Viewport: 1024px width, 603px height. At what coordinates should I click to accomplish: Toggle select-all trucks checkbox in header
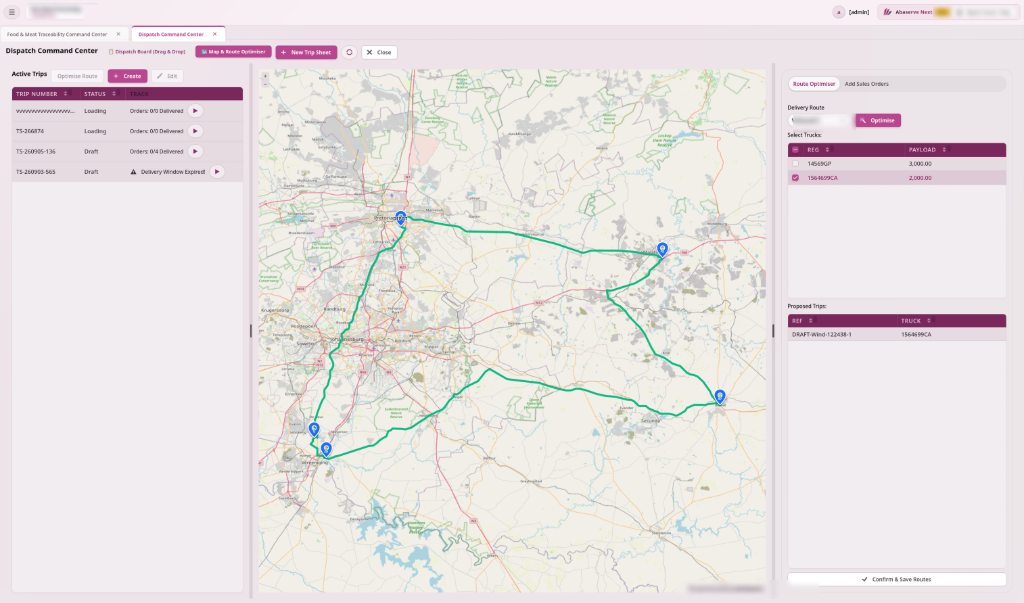(x=795, y=150)
